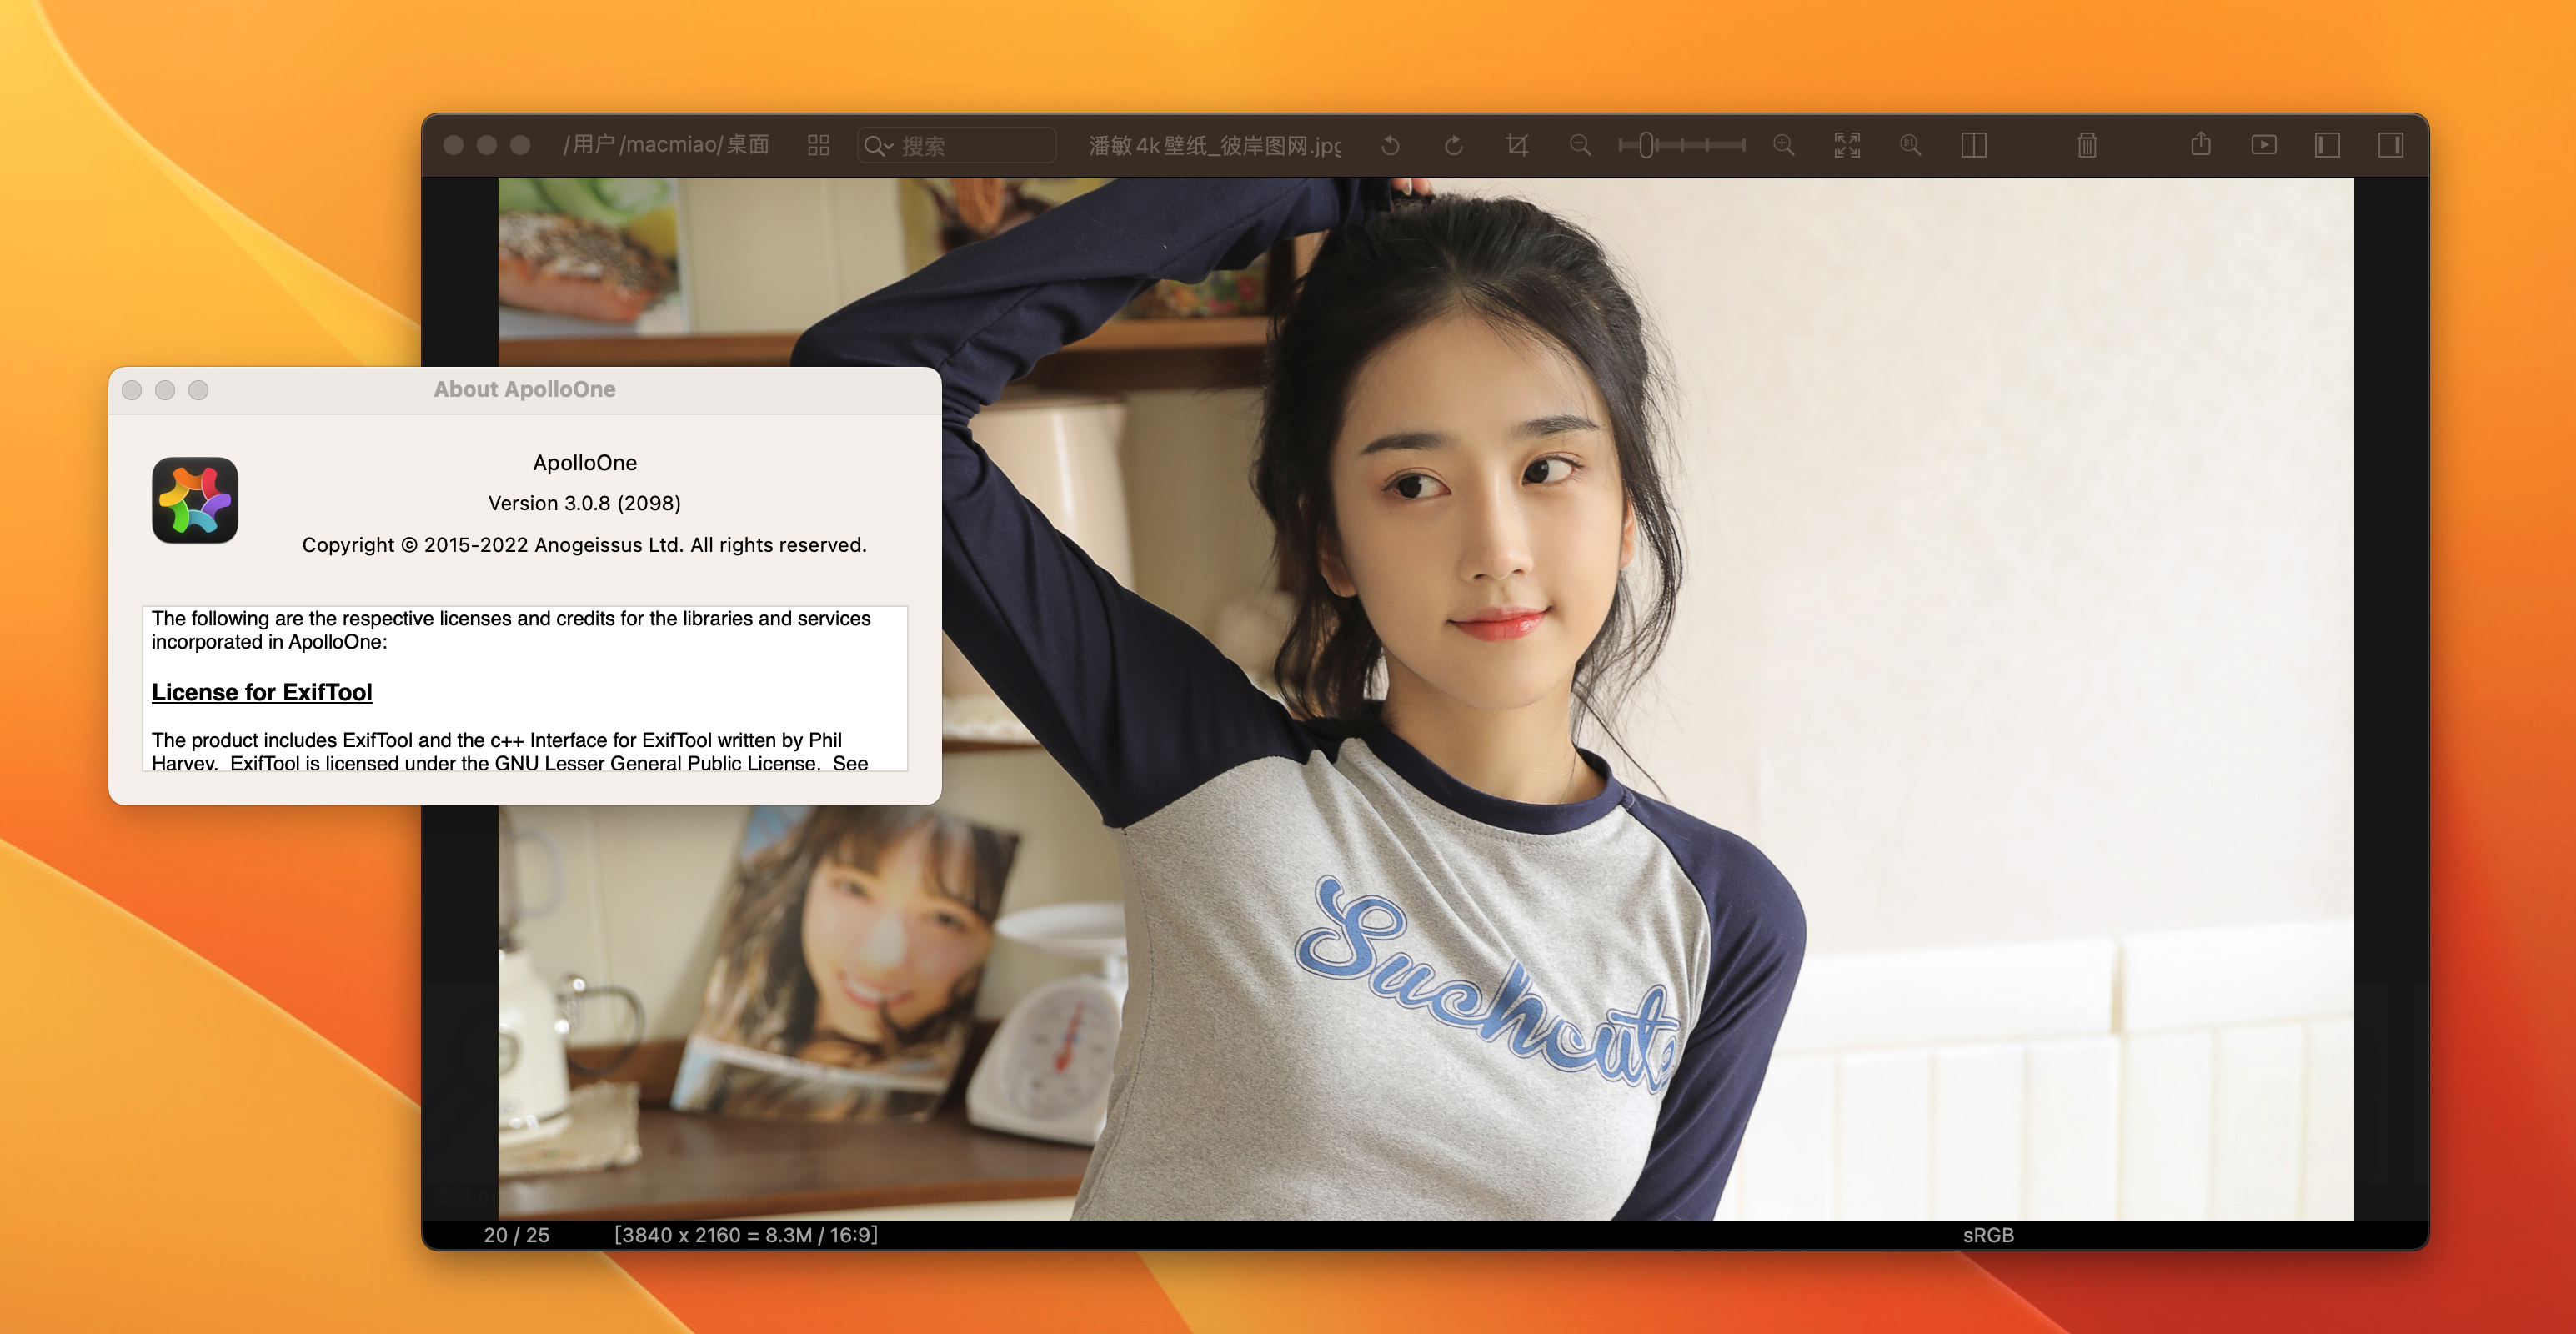Start slideshow playback
The image size is (2576, 1334).
2264,146
